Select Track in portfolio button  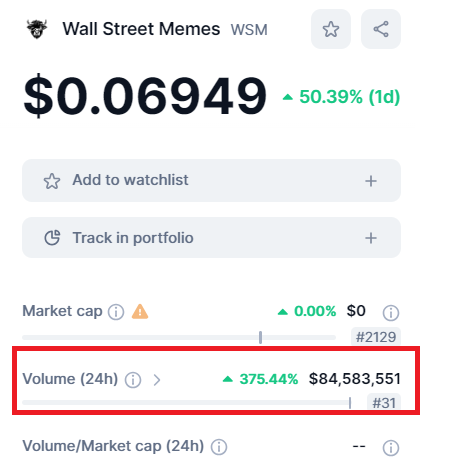(211, 237)
